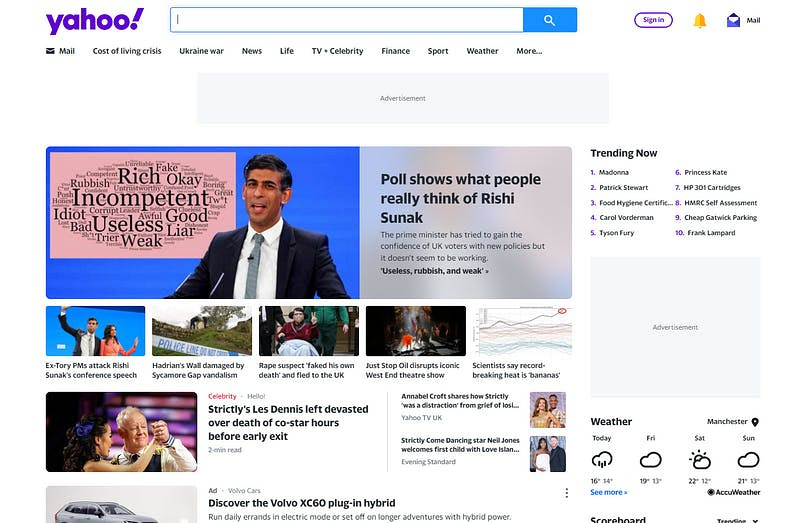This screenshot has width=800, height=523.
Task: Open Strictly's Les Dennis story headline
Action: point(288,422)
